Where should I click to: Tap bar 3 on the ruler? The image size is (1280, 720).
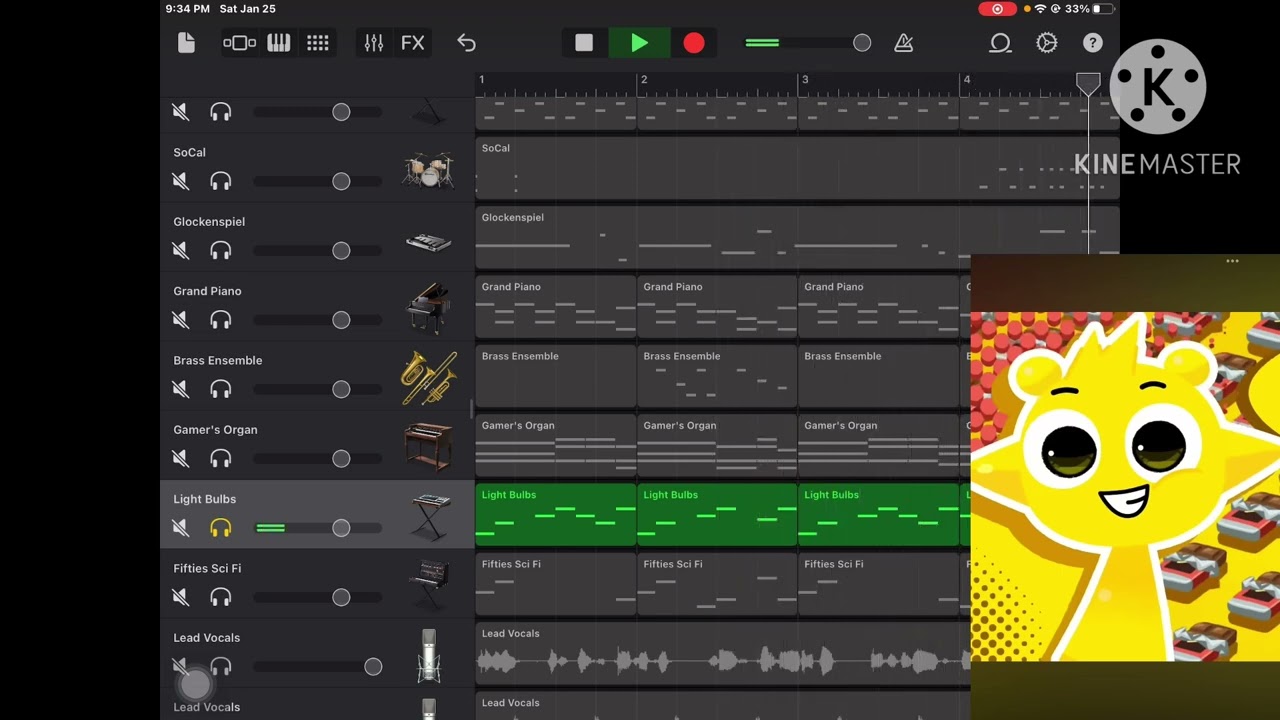tap(805, 80)
